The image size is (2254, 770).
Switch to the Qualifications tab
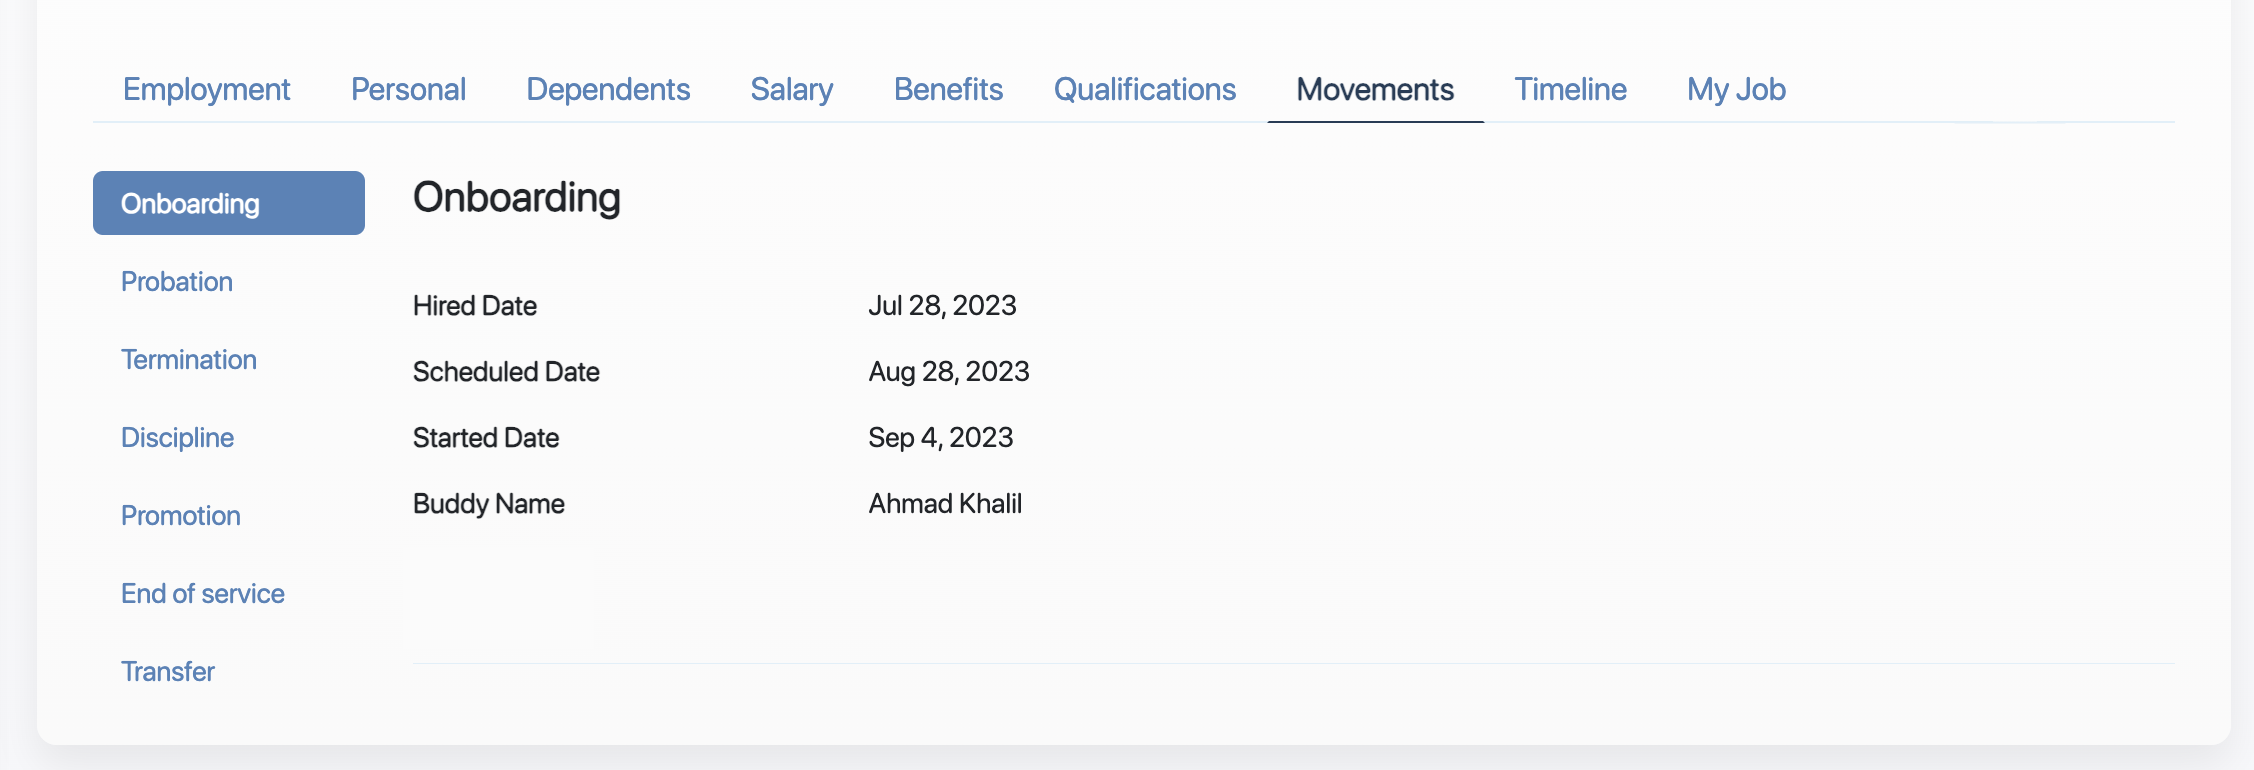(1144, 89)
